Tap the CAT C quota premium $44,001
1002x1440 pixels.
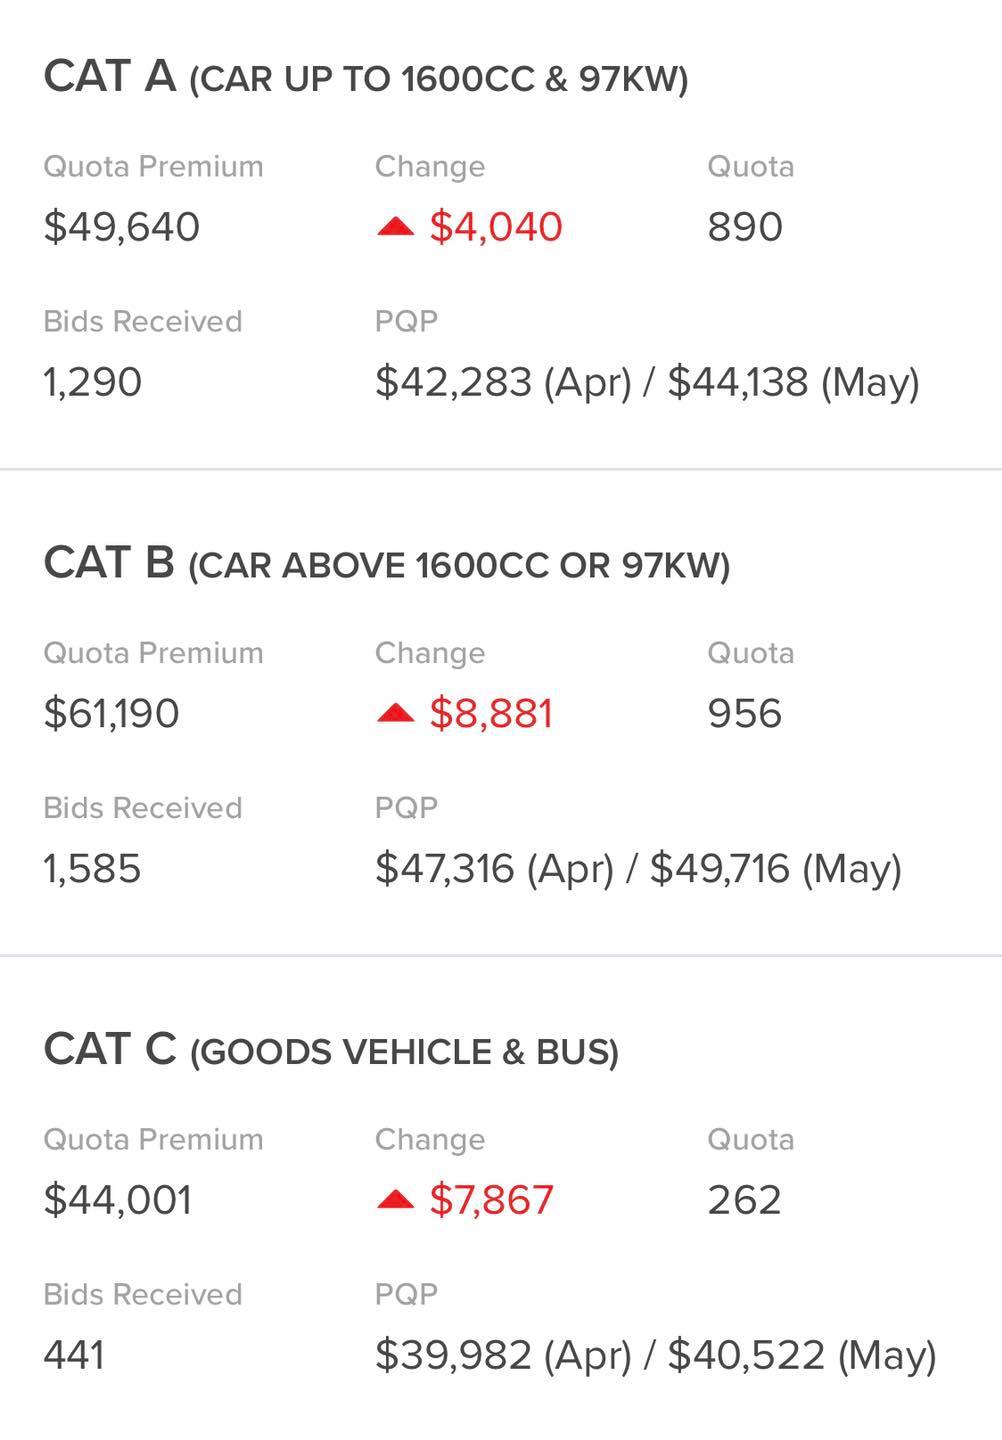coord(118,1200)
